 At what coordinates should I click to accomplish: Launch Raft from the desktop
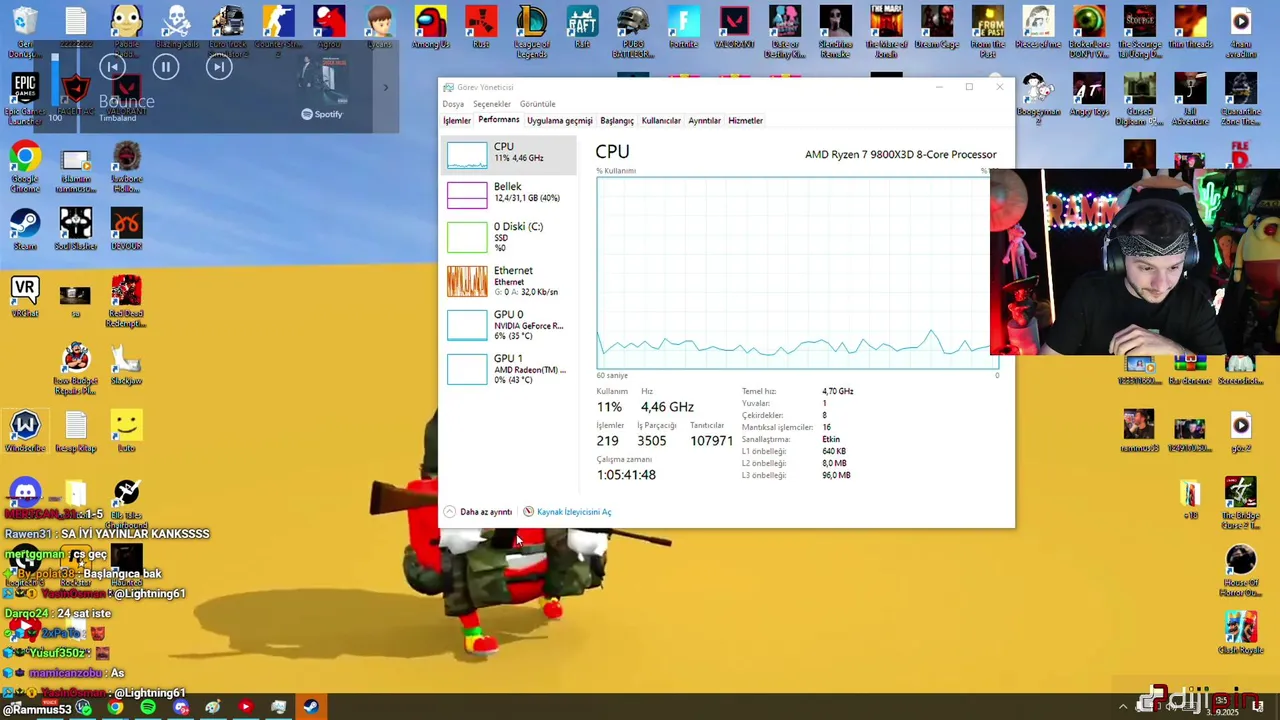(582, 27)
